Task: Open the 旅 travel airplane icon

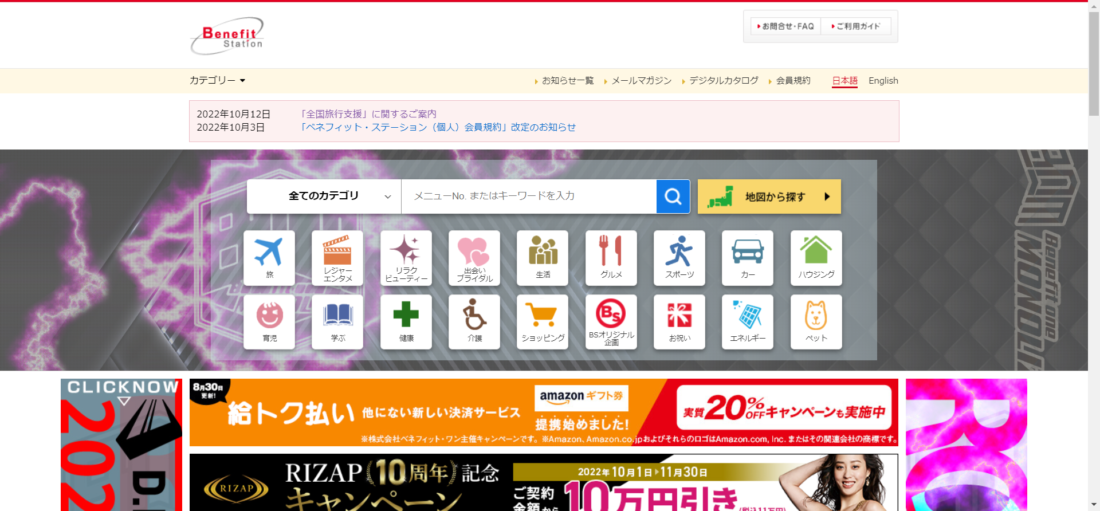Action: [x=269, y=258]
